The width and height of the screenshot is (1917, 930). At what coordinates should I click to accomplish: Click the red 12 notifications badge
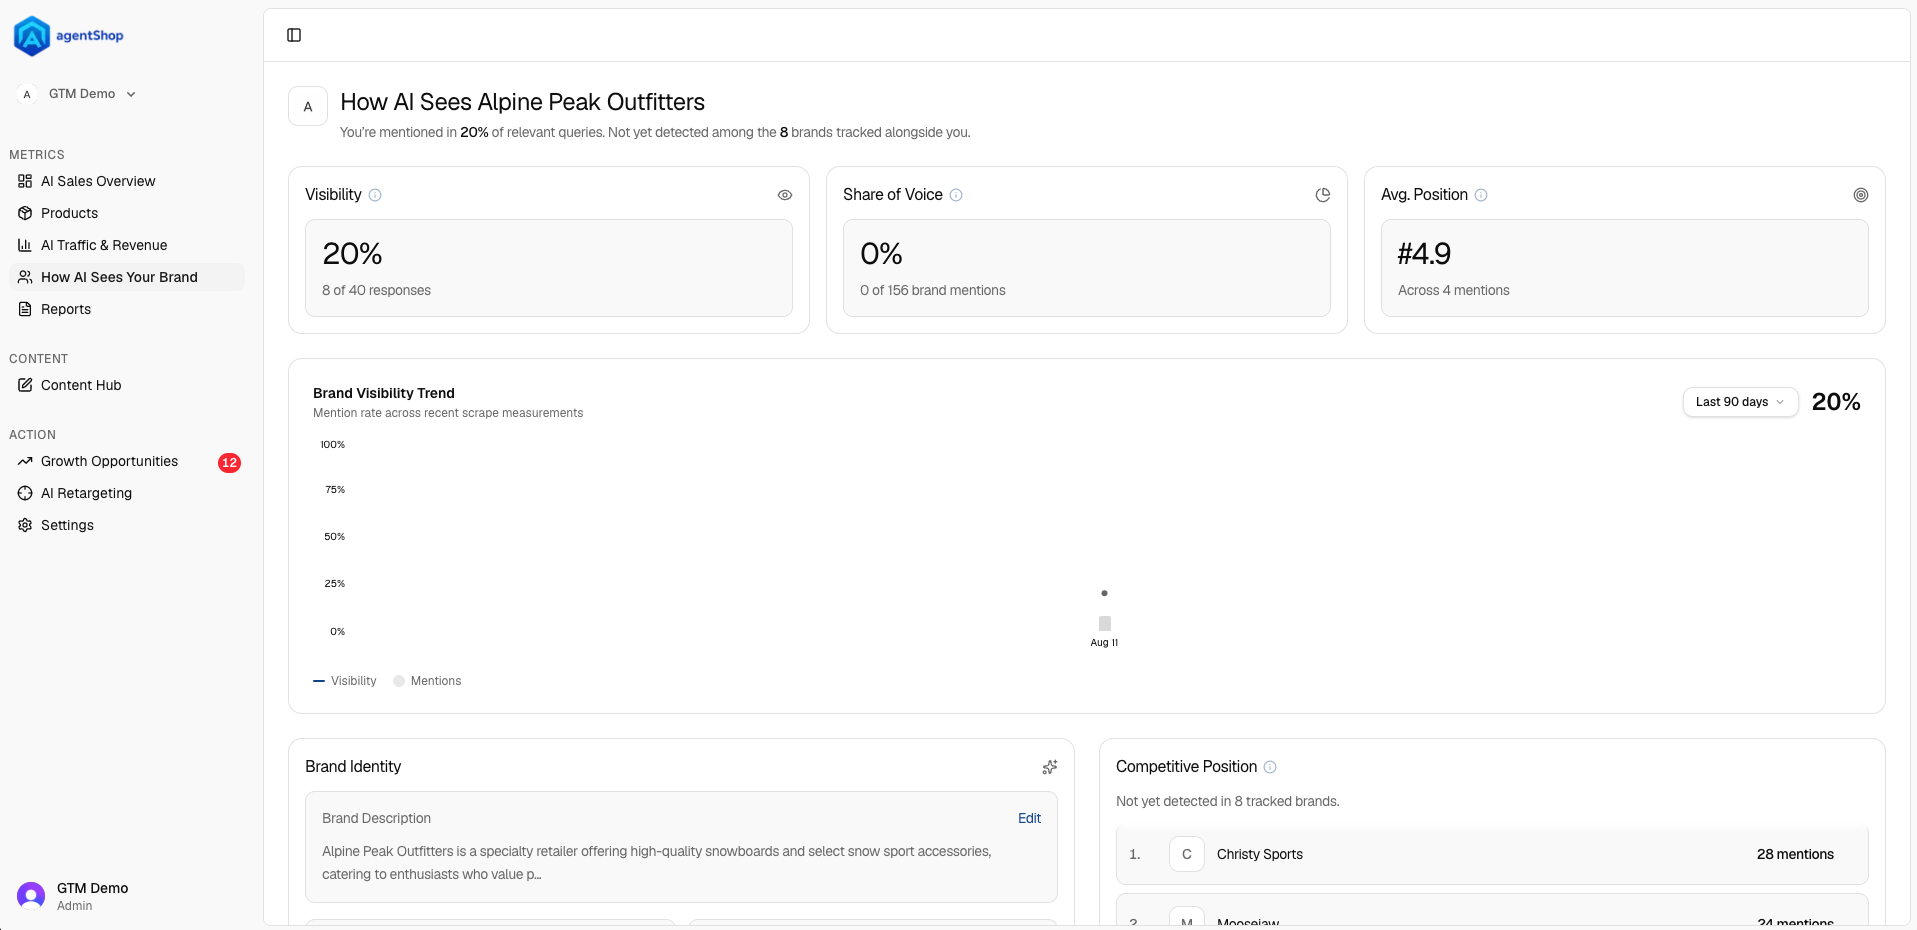[x=230, y=462]
